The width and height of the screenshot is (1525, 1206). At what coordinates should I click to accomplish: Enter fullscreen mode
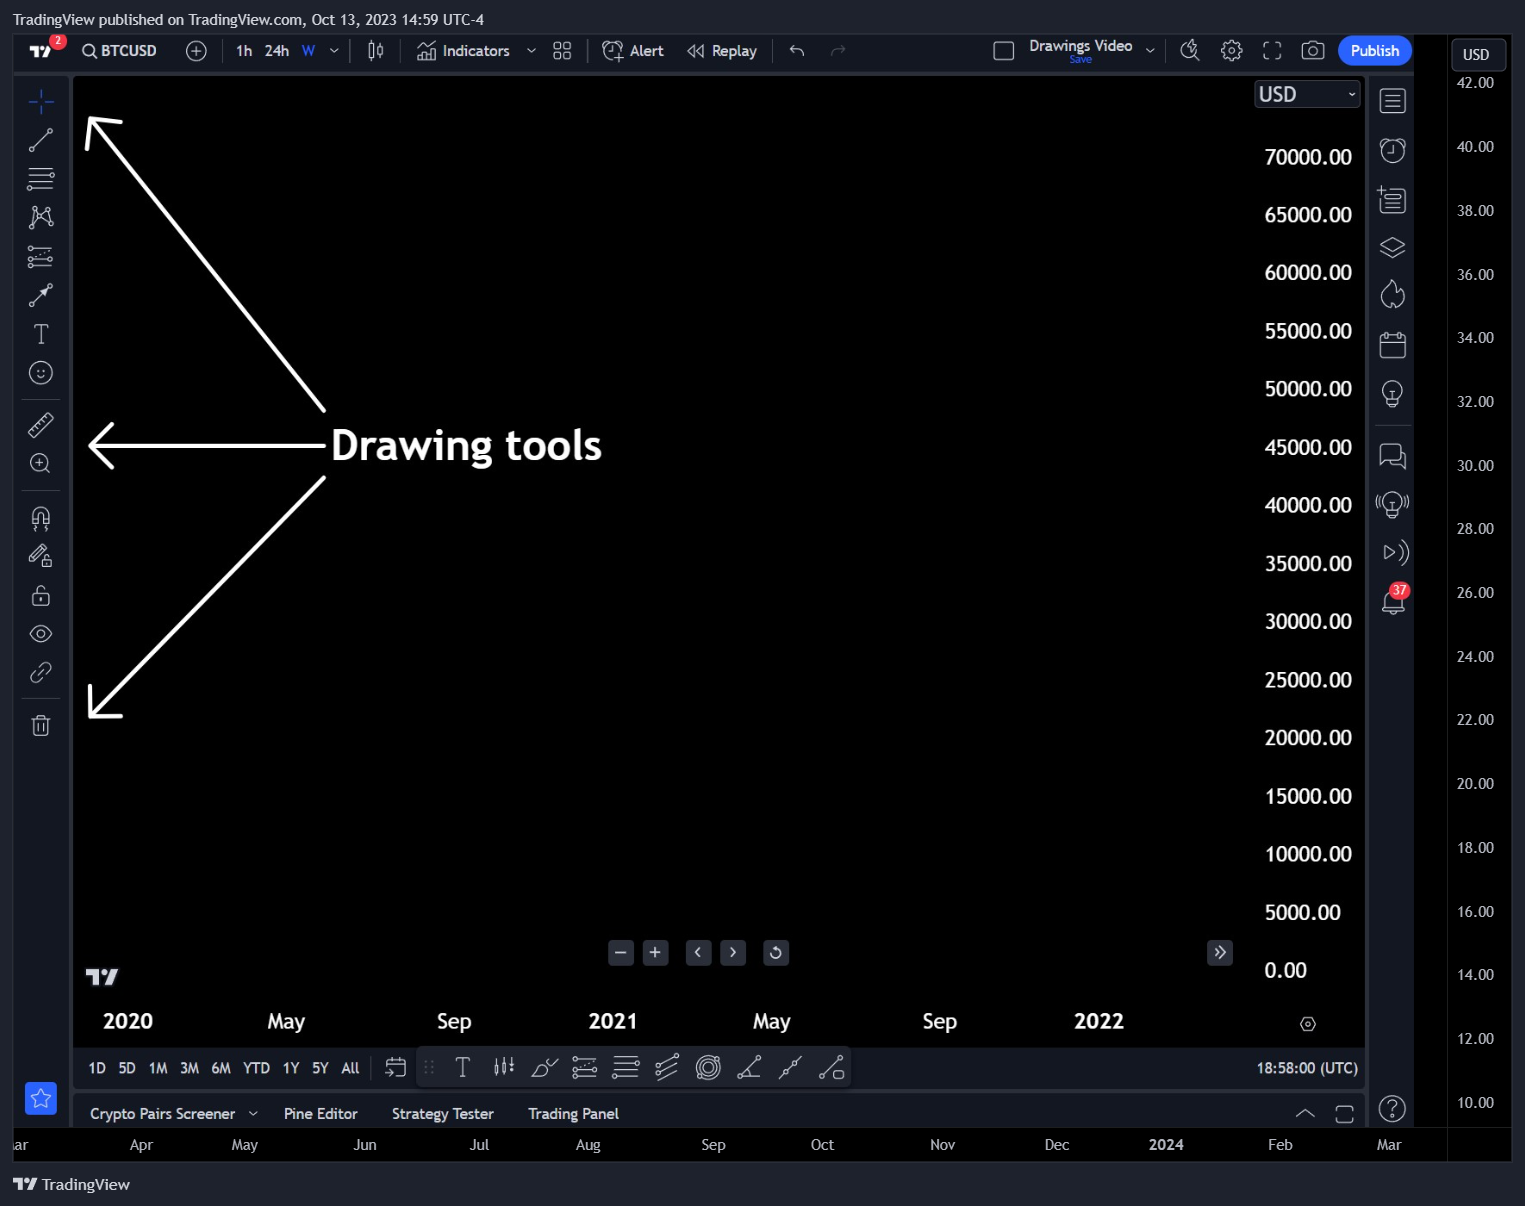1272,51
